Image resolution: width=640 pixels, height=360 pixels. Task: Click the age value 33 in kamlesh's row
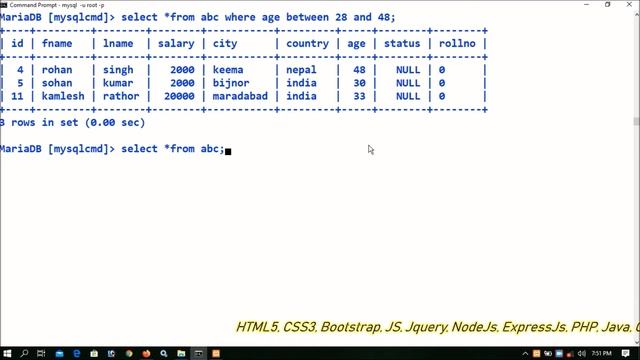coord(359,96)
